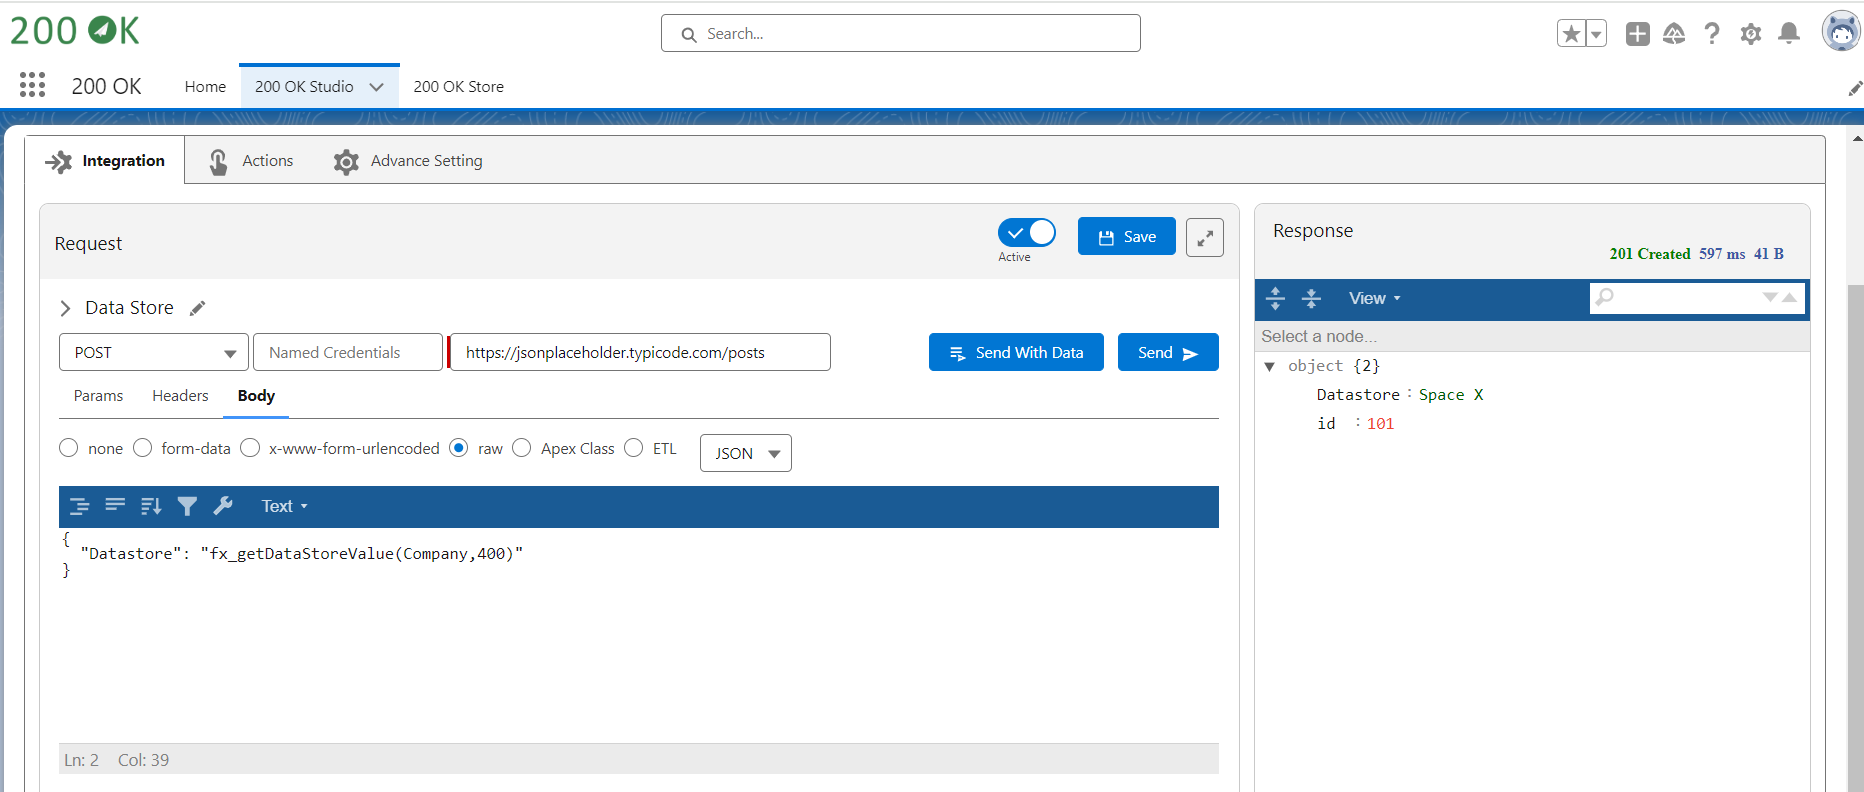Collapse the object {2} response node
1864x792 pixels.
[1269, 366]
